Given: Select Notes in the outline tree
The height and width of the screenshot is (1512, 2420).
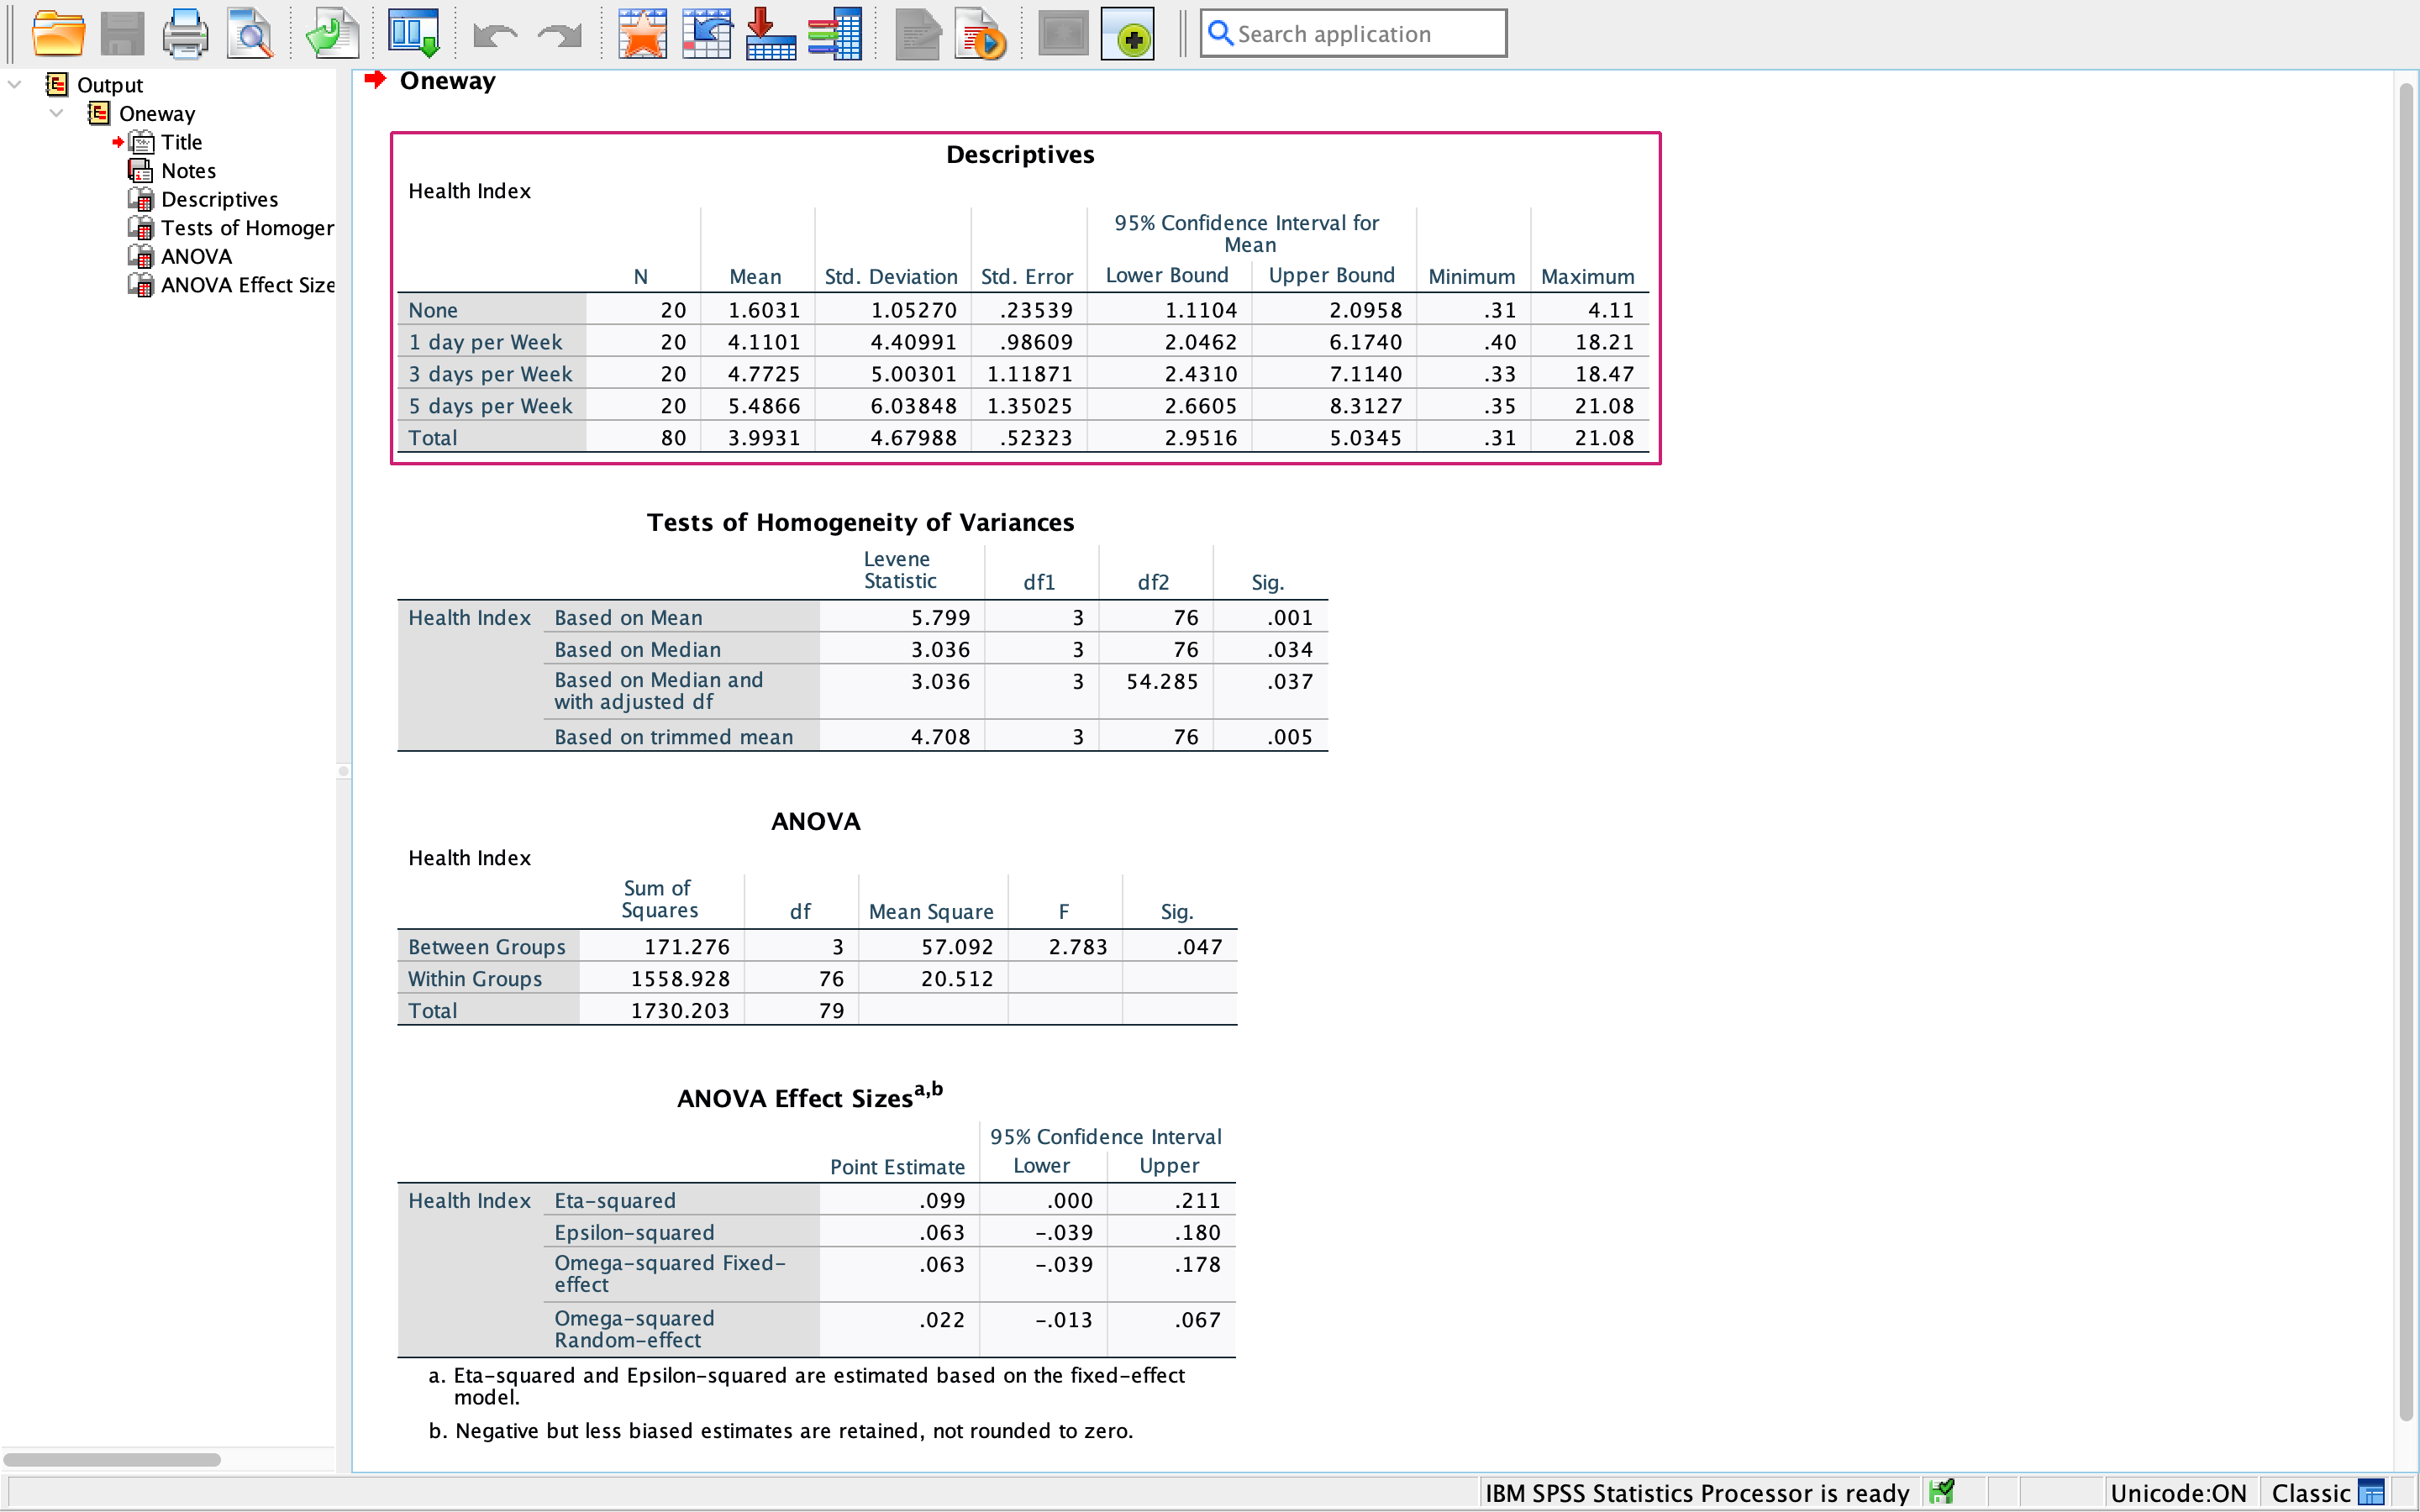Looking at the screenshot, I should tap(189, 171).
